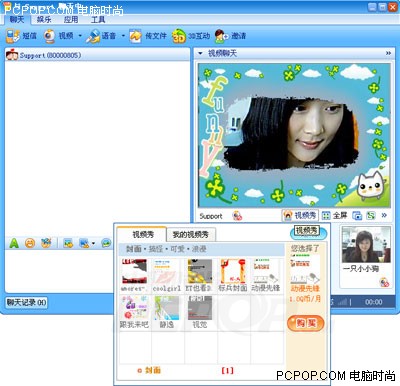The width and height of the screenshot is (400, 386).
Task: Filter frames by 浪漫 category
Action: point(199,249)
